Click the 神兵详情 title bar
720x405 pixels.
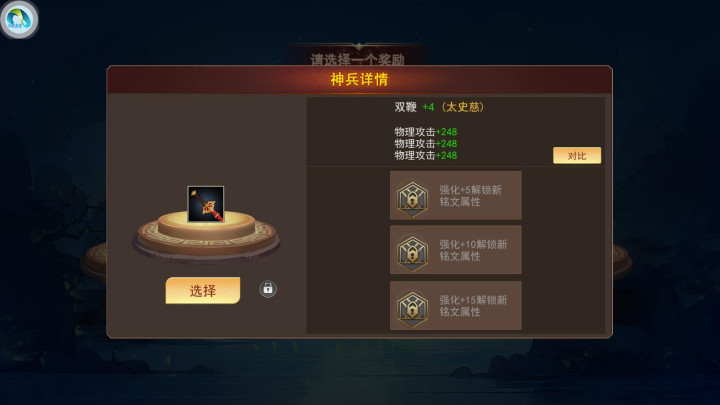(x=360, y=79)
